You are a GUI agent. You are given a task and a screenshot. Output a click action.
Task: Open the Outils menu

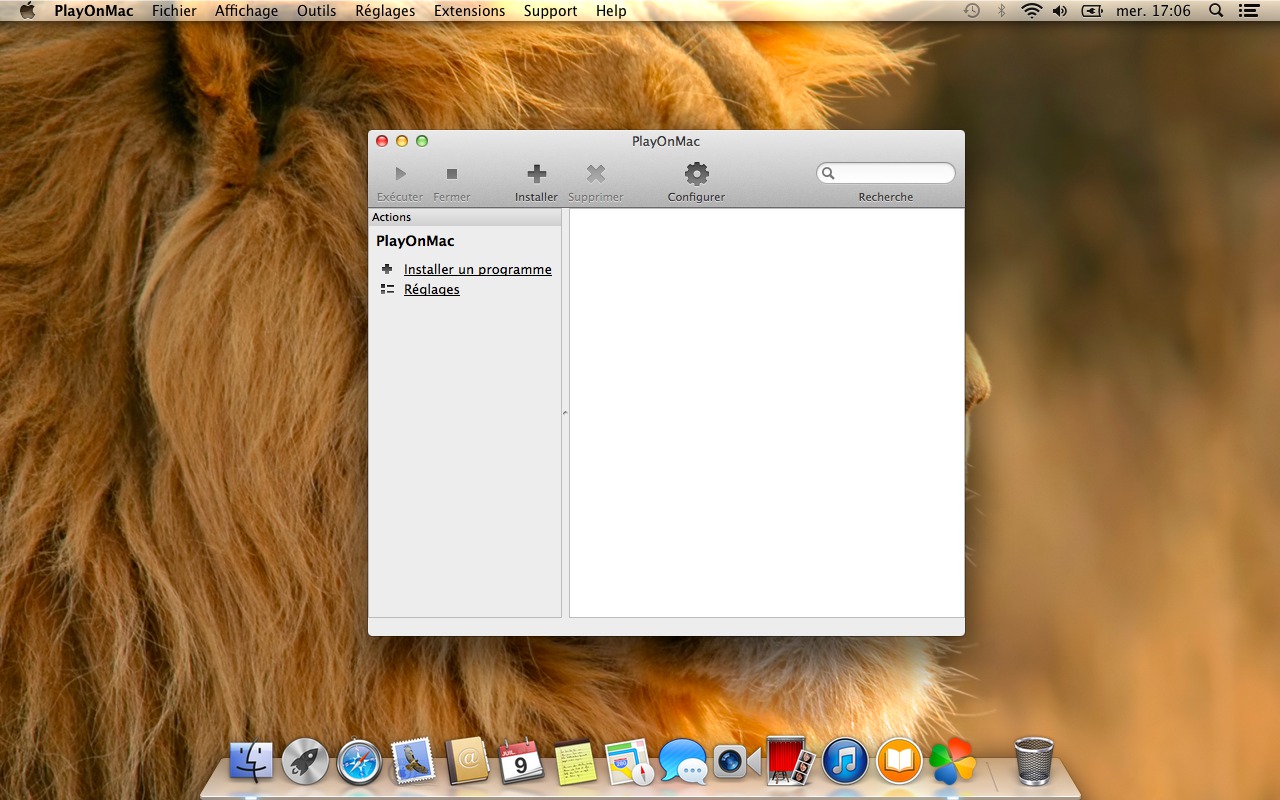click(316, 11)
